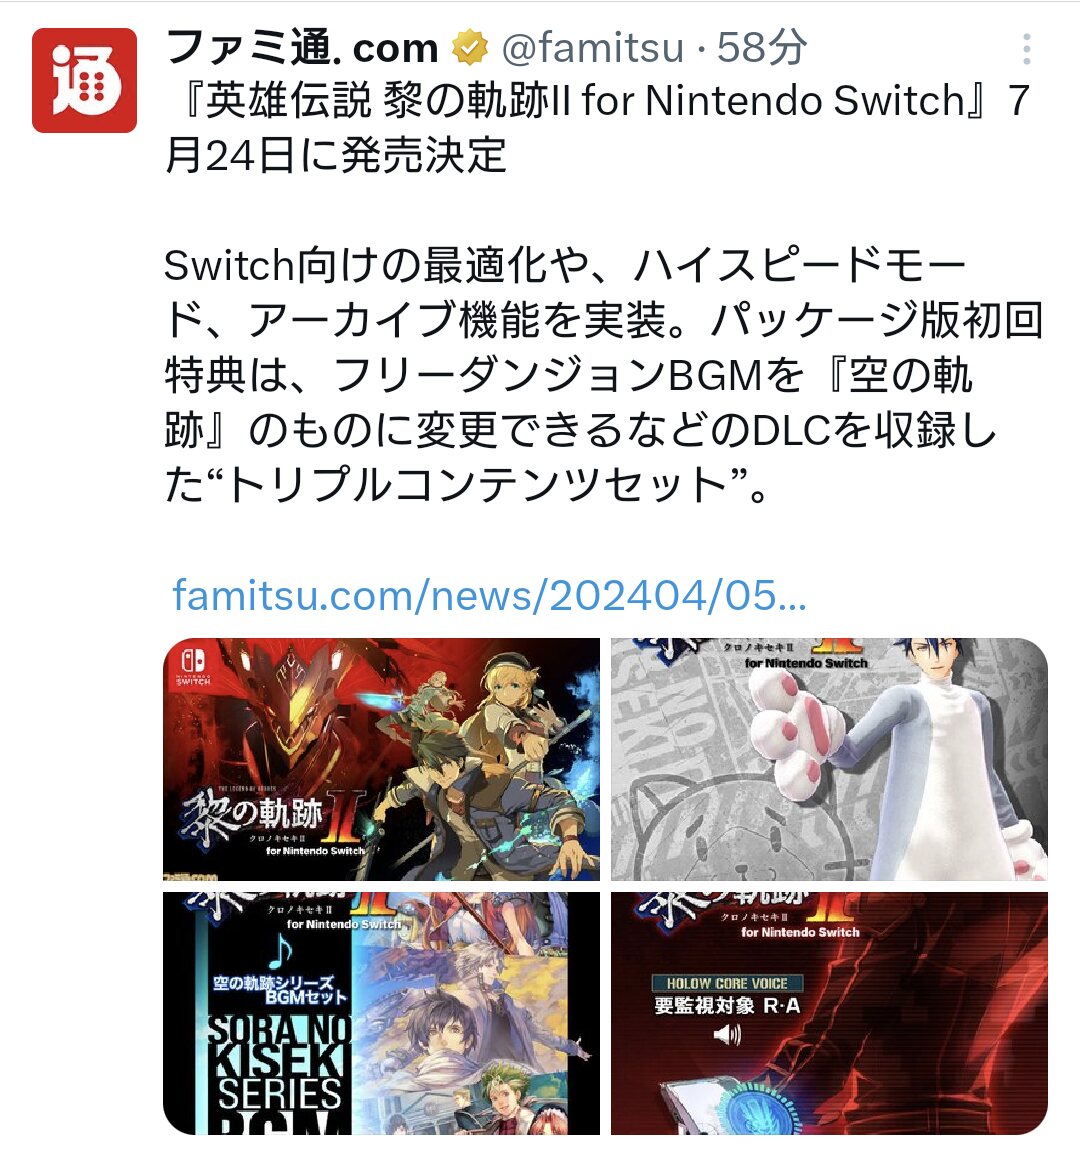Tap the gold verified badge
This screenshot has width=1080, height=1166.
470,48
